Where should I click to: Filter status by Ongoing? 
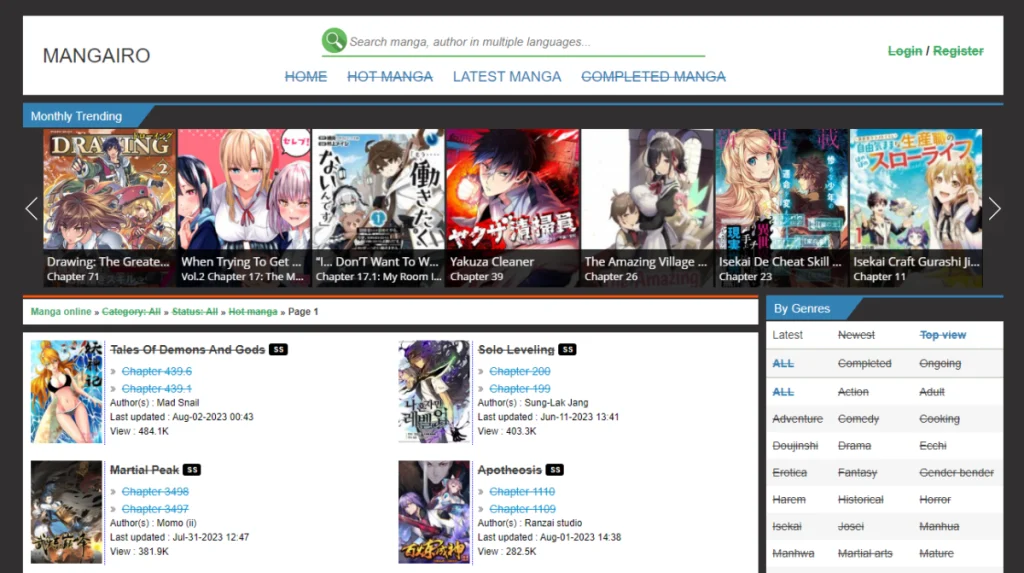[940, 363]
